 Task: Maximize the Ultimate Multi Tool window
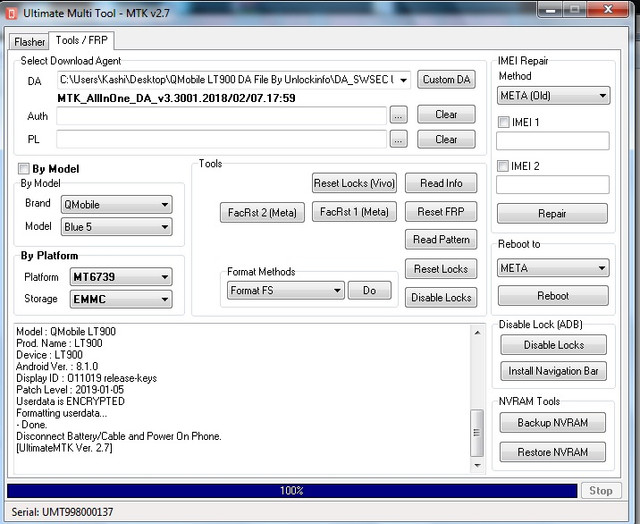coord(575,9)
